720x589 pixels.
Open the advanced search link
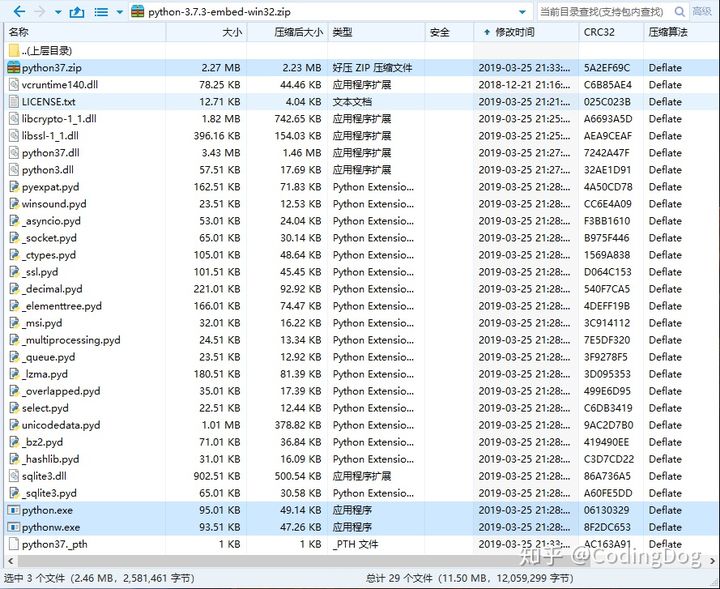click(702, 11)
